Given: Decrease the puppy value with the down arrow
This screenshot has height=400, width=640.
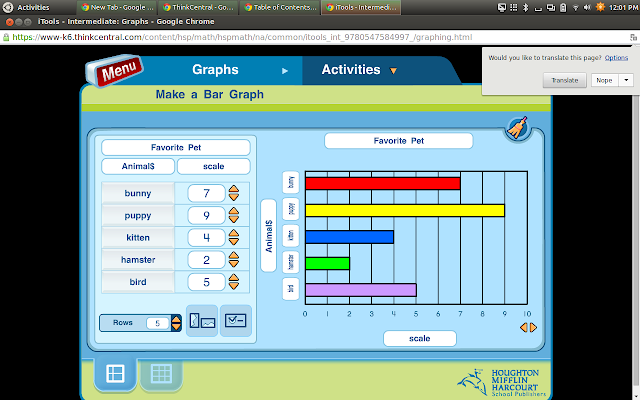Looking at the screenshot, I should coord(233,219).
